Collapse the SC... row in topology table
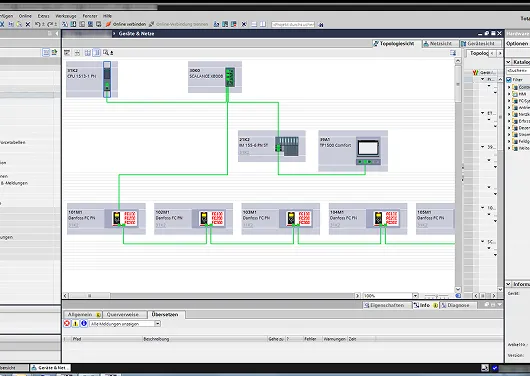The width and height of the screenshot is (530, 376). pos(483,241)
